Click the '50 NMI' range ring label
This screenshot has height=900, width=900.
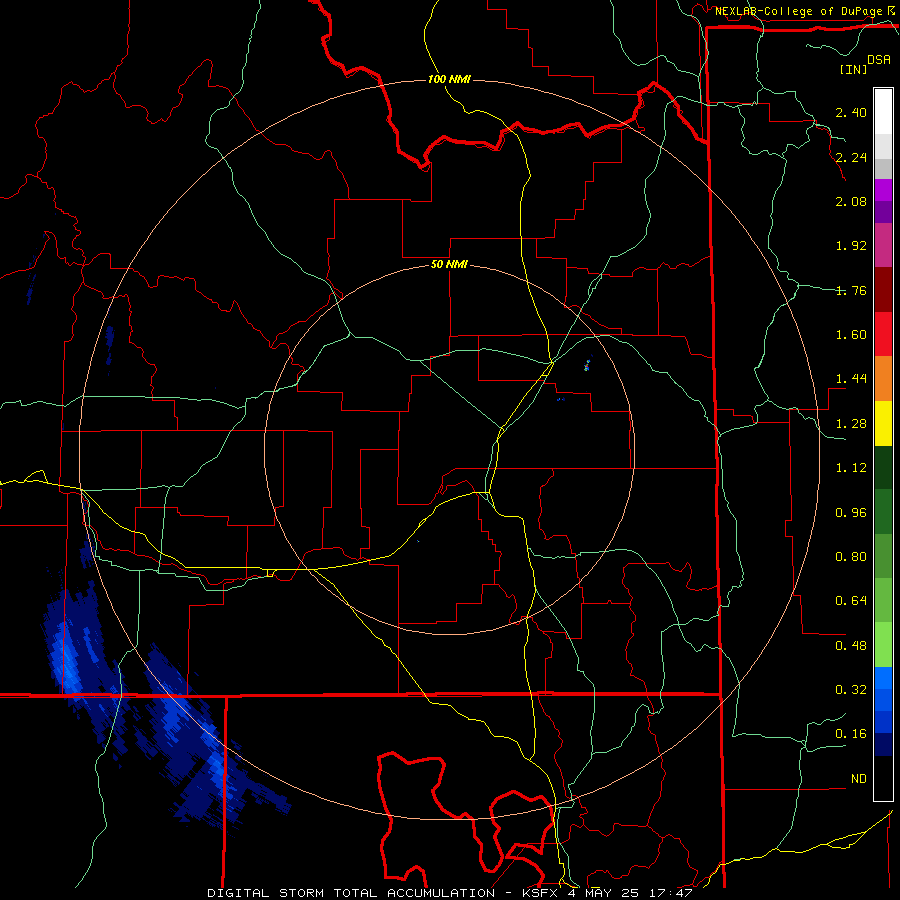tap(449, 265)
